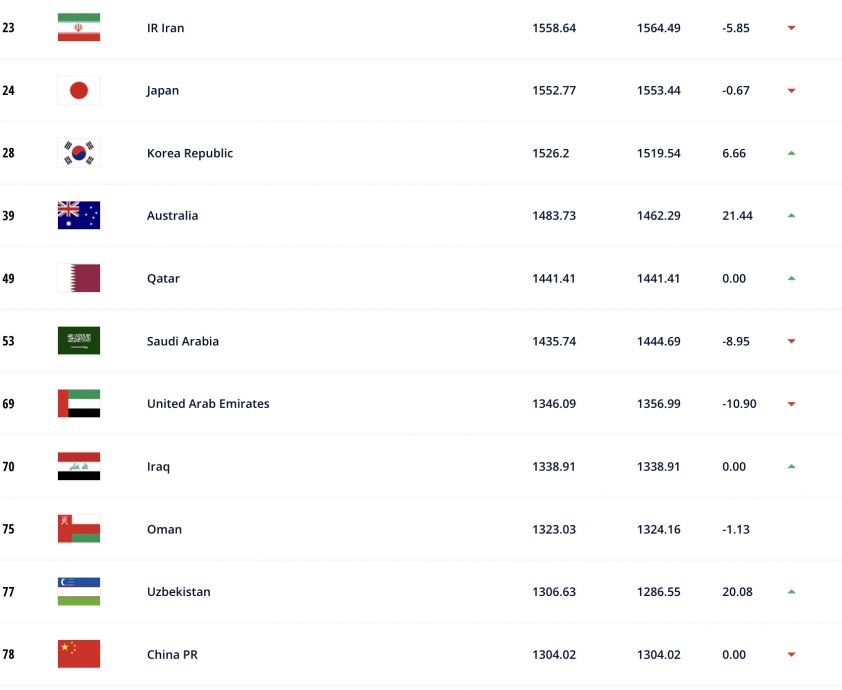Click the Australia flag icon
Viewport: 842px width, 690px height.
pyautogui.click(x=79, y=215)
